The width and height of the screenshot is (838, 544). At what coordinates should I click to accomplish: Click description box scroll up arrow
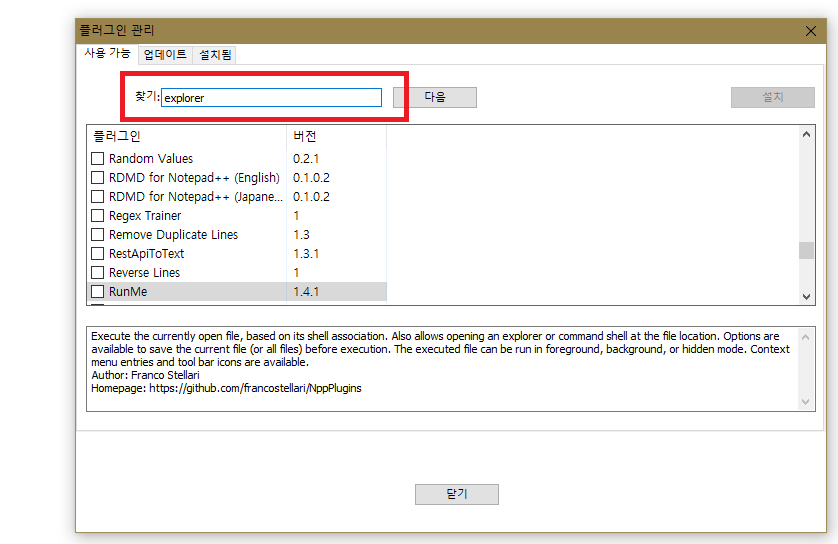click(806, 337)
